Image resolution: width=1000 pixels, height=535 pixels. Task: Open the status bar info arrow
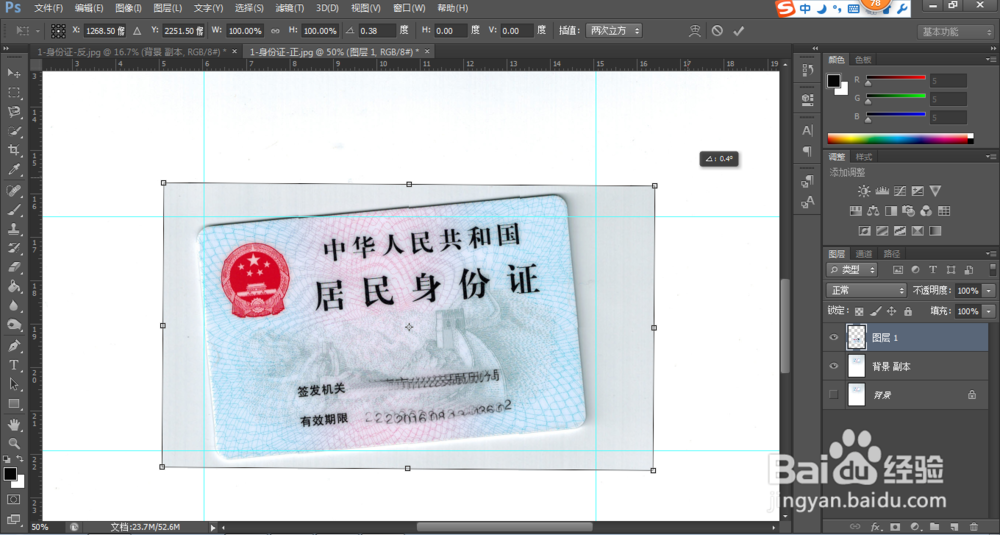pyautogui.click(x=213, y=527)
